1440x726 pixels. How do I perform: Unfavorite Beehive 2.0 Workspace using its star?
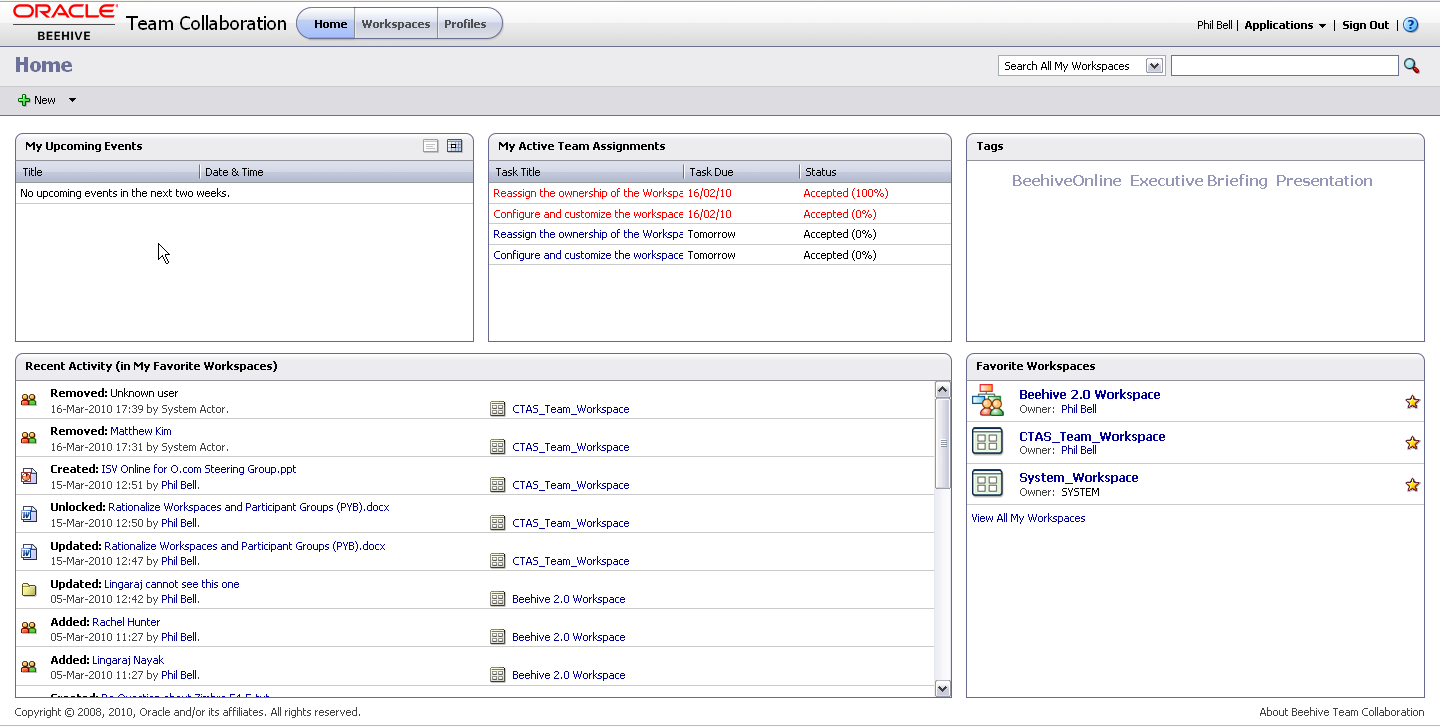click(x=1412, y=402)
